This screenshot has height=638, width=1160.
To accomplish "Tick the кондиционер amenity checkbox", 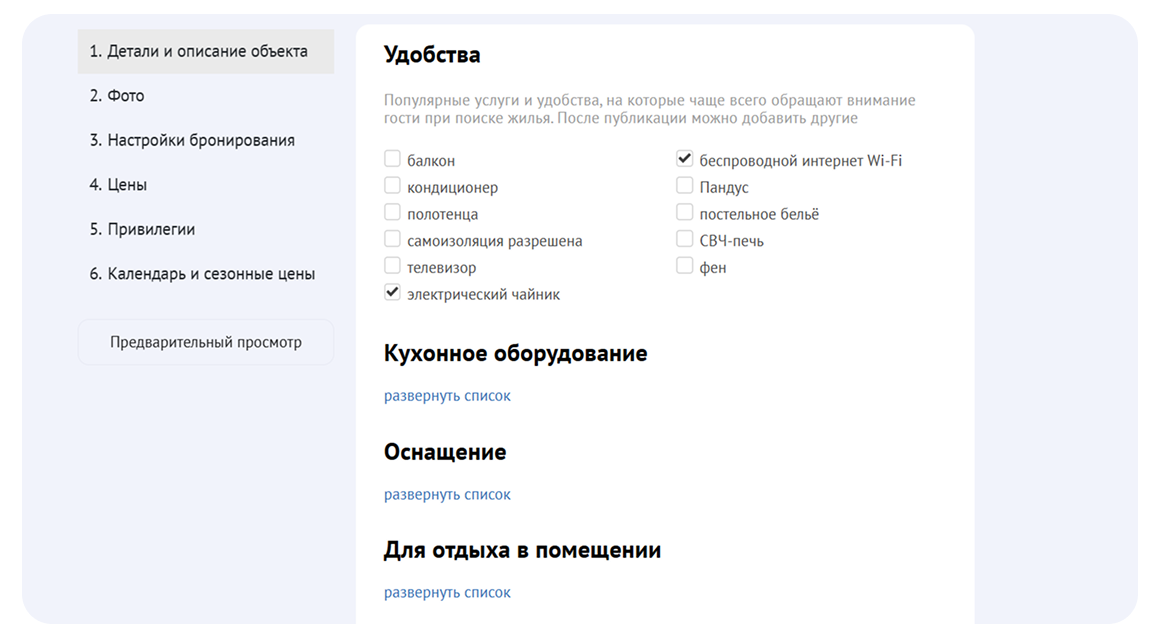I will coord(393,186).
